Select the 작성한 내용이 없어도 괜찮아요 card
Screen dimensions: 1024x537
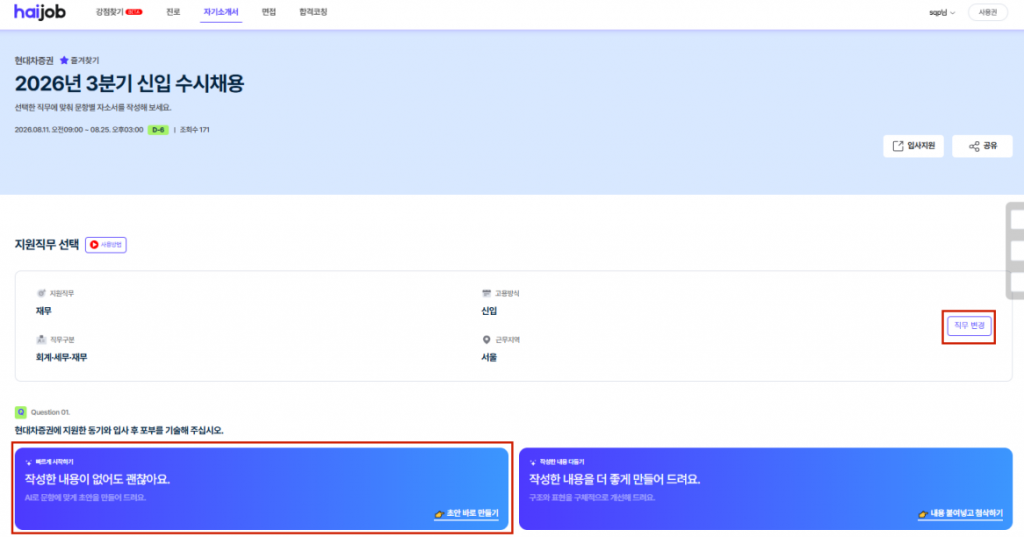[262, 489]
